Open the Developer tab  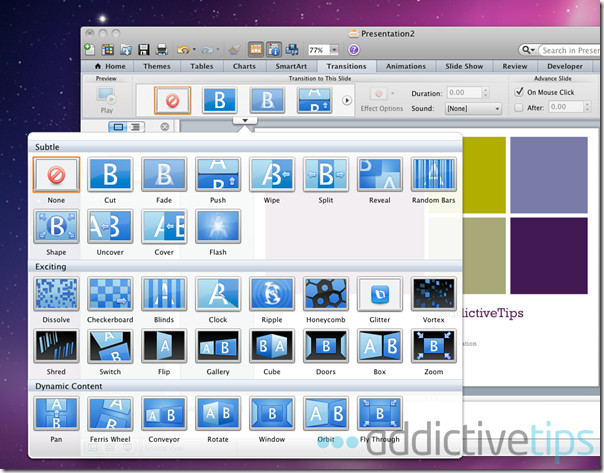point(565,66)
